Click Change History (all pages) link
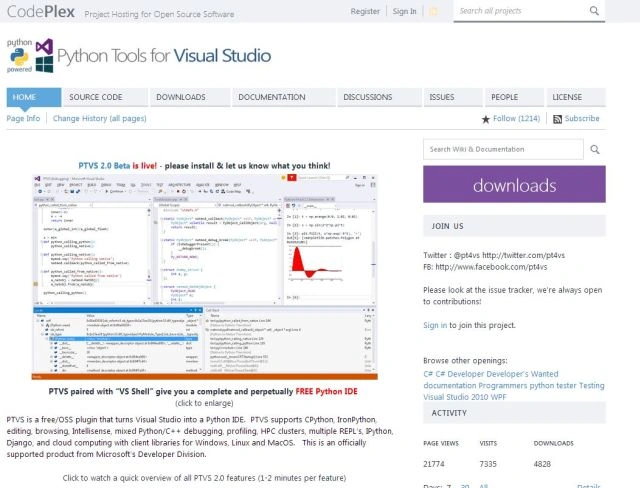 pyautogui.click(x=100, y=118)
